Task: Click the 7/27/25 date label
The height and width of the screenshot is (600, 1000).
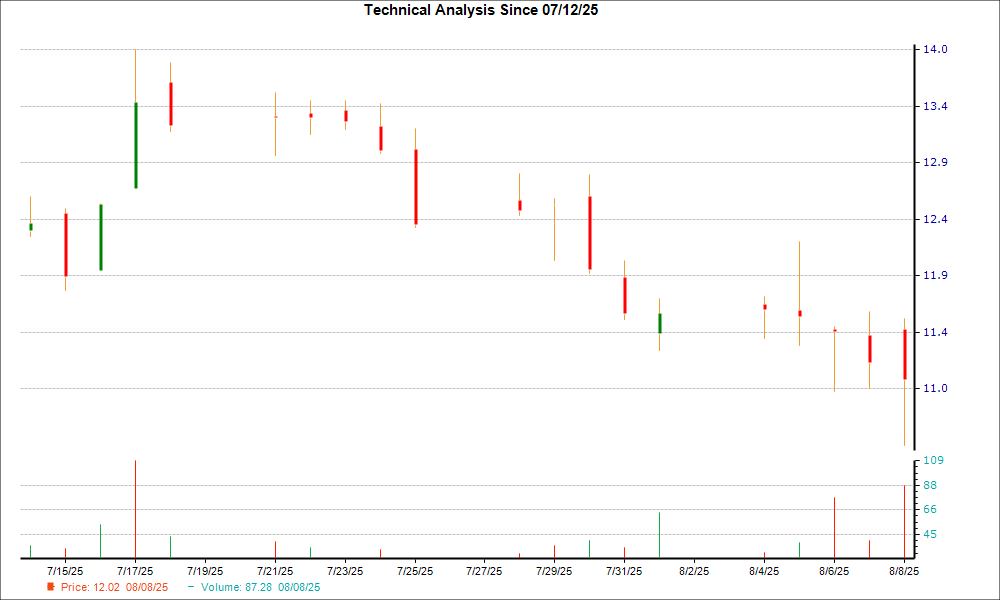Action: coord(484,571)
